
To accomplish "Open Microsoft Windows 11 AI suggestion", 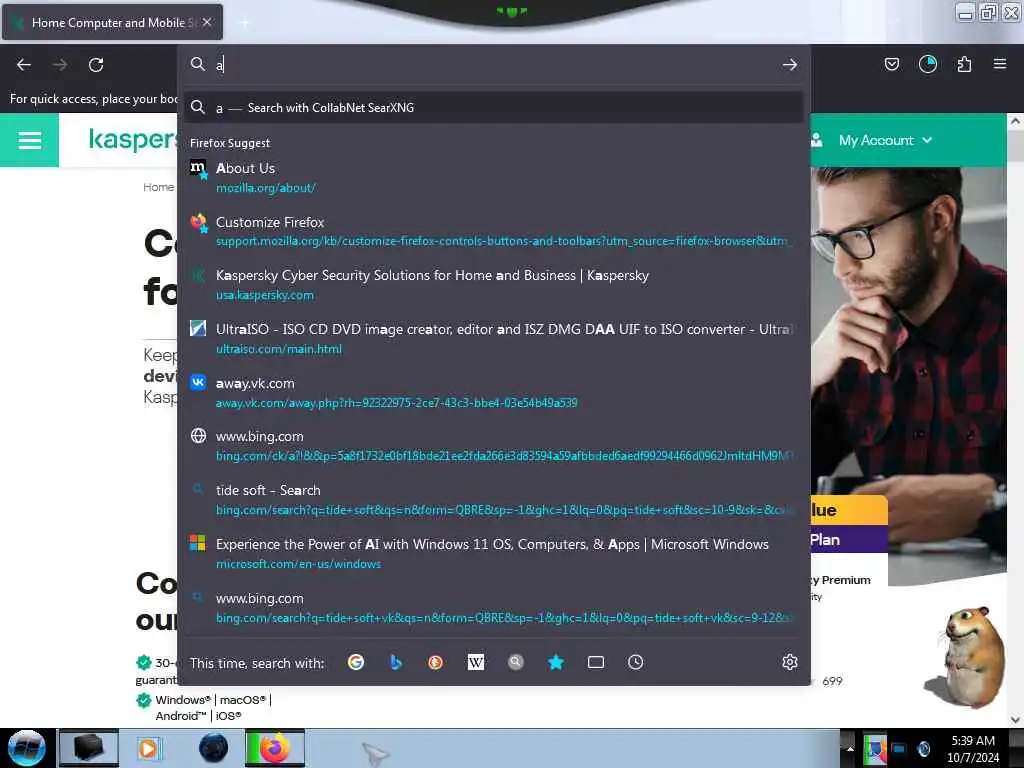I will pyautogui.click(x=494, y=554).
